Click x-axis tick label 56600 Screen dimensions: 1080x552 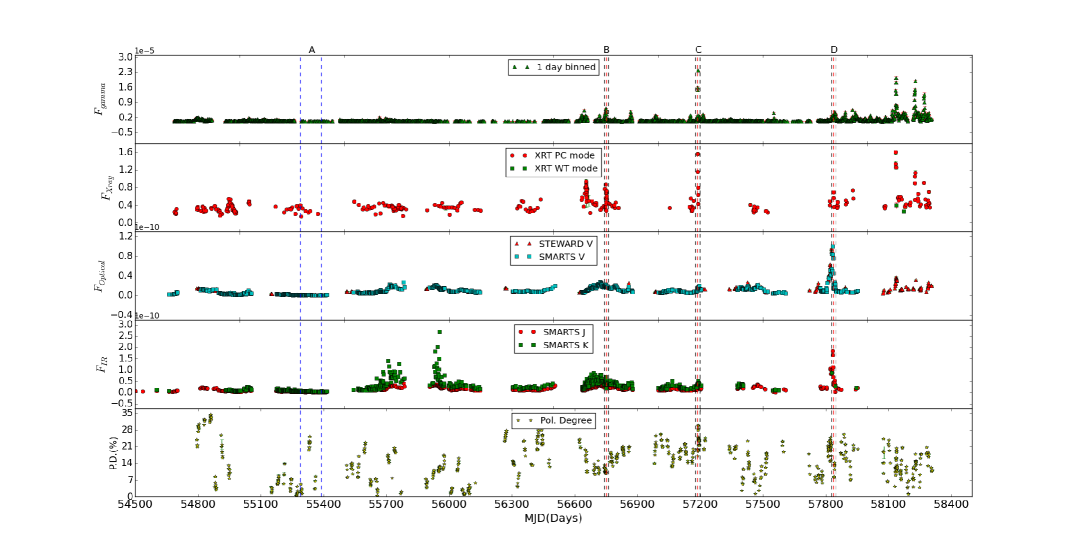tap(574, 505)
